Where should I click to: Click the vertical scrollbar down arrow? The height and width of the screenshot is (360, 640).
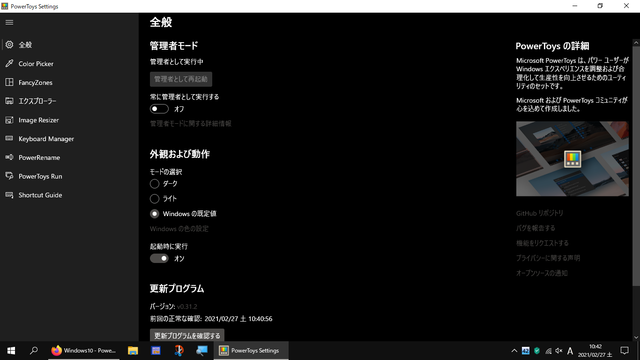tap(636, 337)
